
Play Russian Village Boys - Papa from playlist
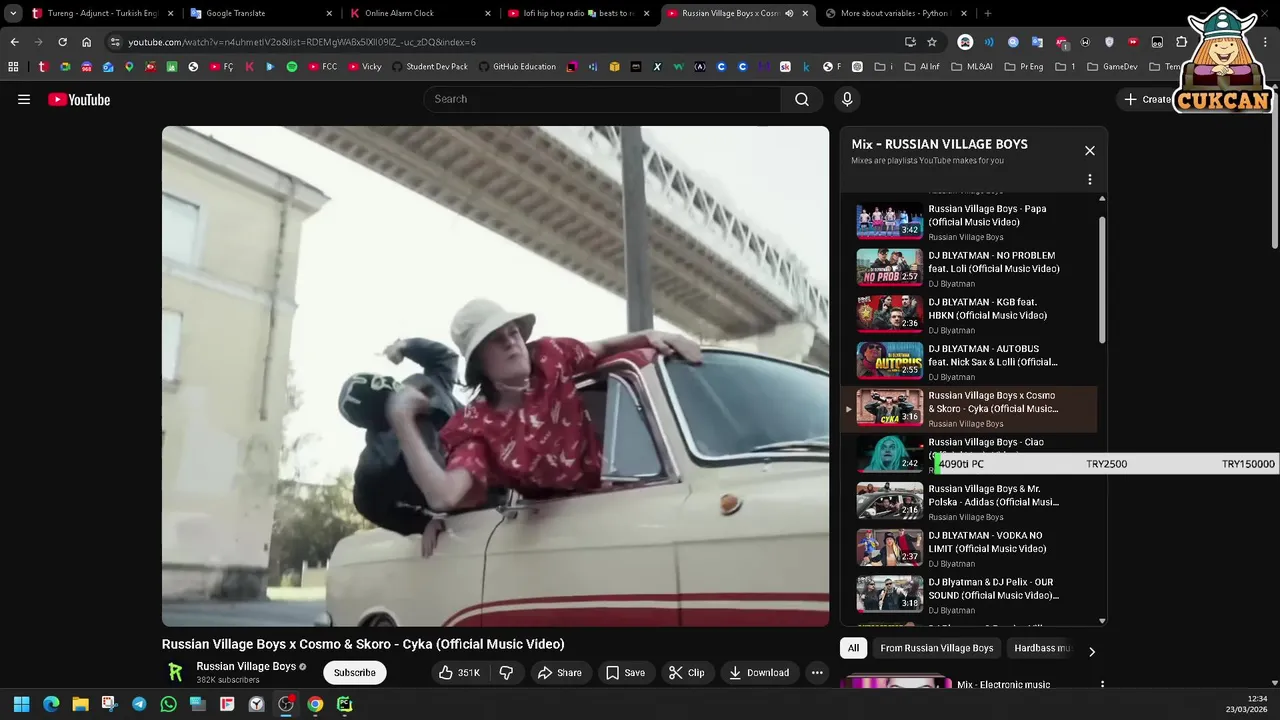(x=968, y=221)
